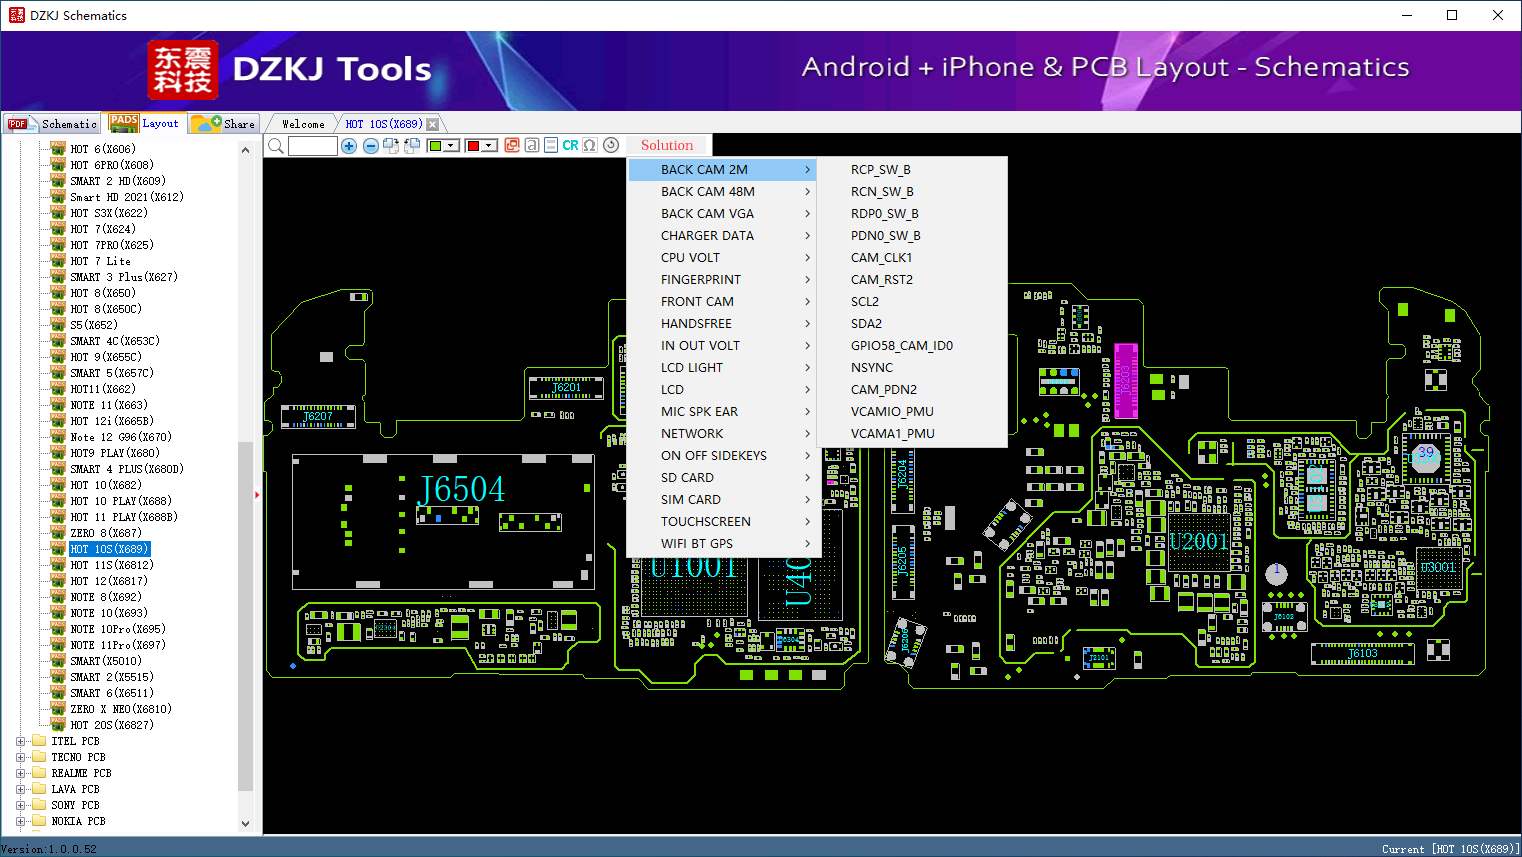Expand the TECNO PCB folder
Screen dimensions: 1522x857
21,757
